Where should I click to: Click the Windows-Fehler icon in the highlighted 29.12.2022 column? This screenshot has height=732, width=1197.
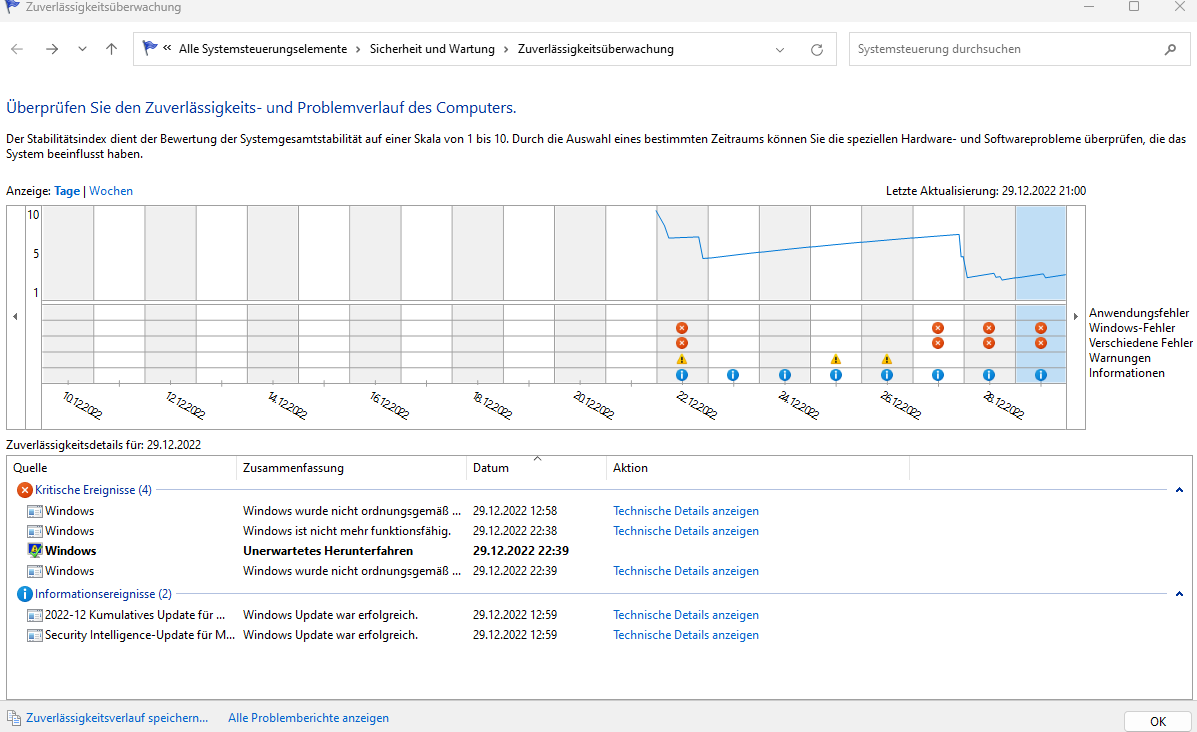[x=1041, y=328]
